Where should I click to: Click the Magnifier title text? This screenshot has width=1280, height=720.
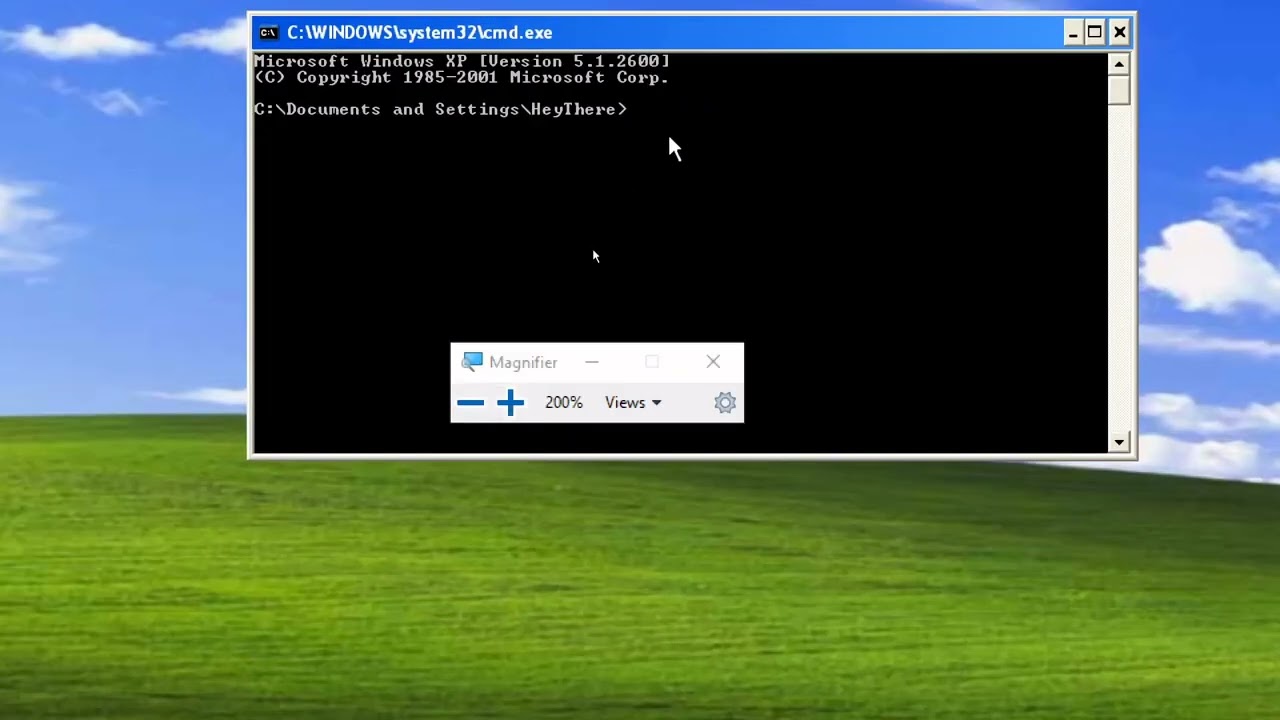click(x=523, y=363)
